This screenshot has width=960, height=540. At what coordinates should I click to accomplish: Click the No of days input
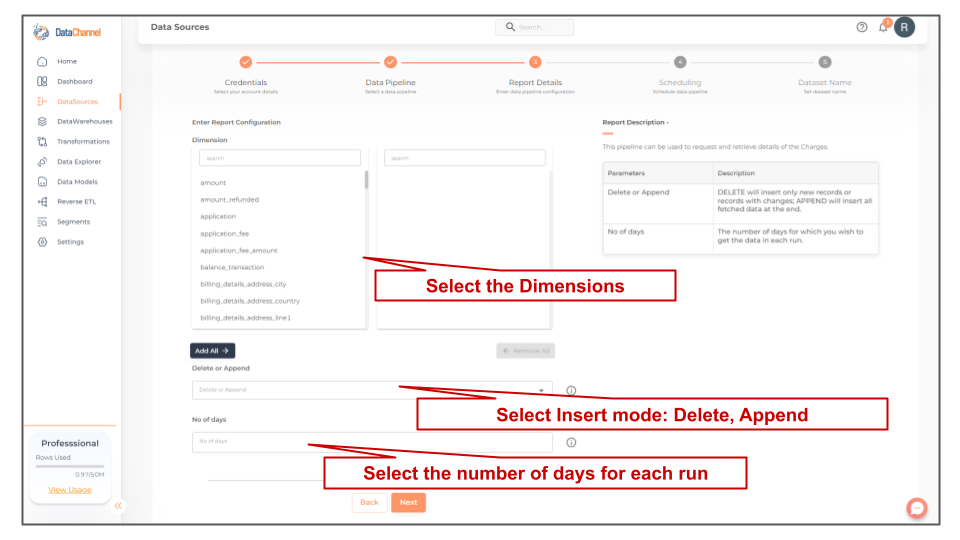click(372, 442)
